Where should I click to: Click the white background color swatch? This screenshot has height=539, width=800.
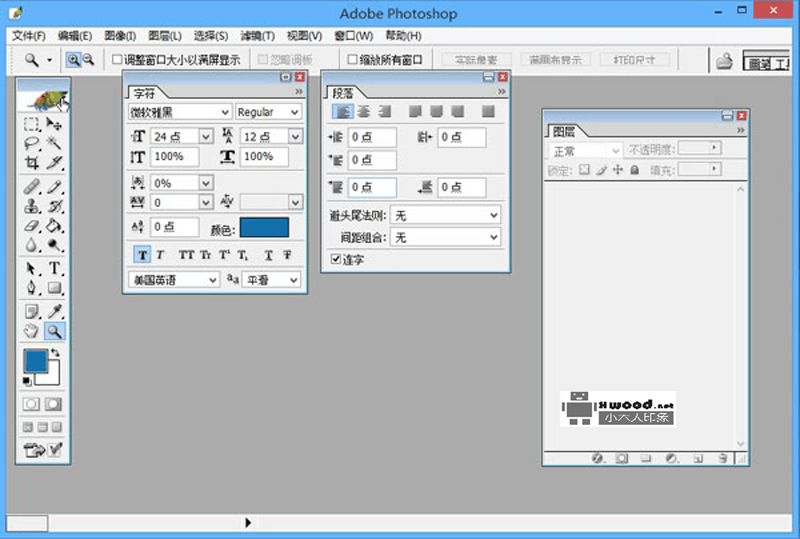pyautogui.click(x=52, y=377)
